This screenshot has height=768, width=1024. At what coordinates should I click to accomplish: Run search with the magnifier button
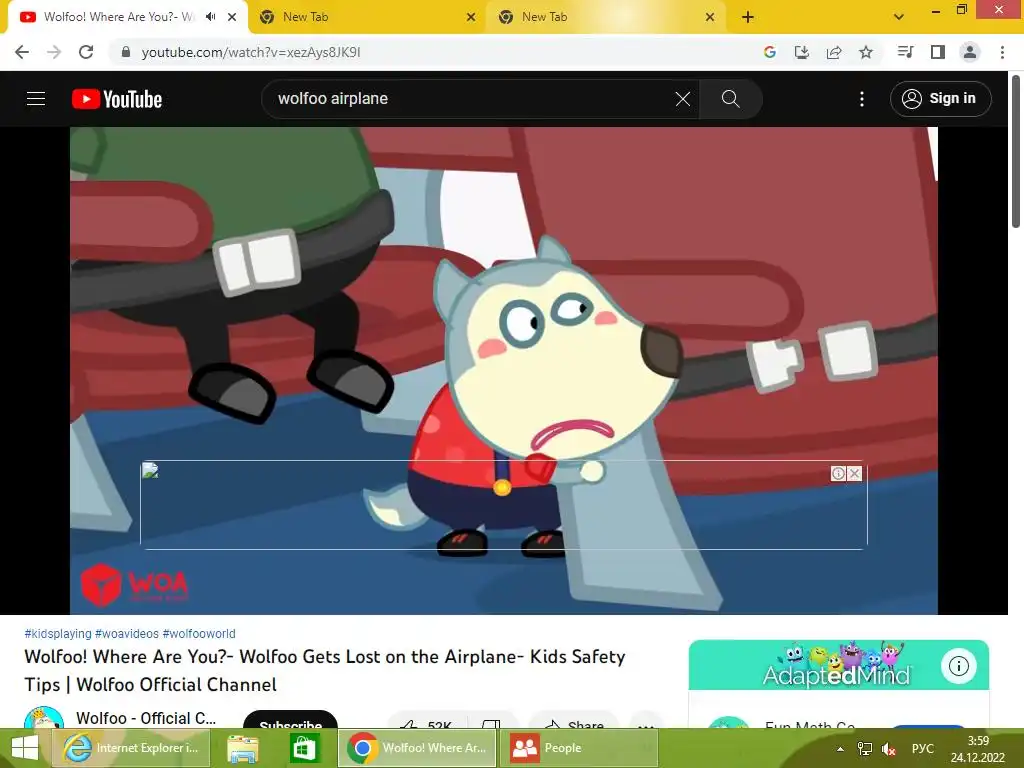pos(730,99)
